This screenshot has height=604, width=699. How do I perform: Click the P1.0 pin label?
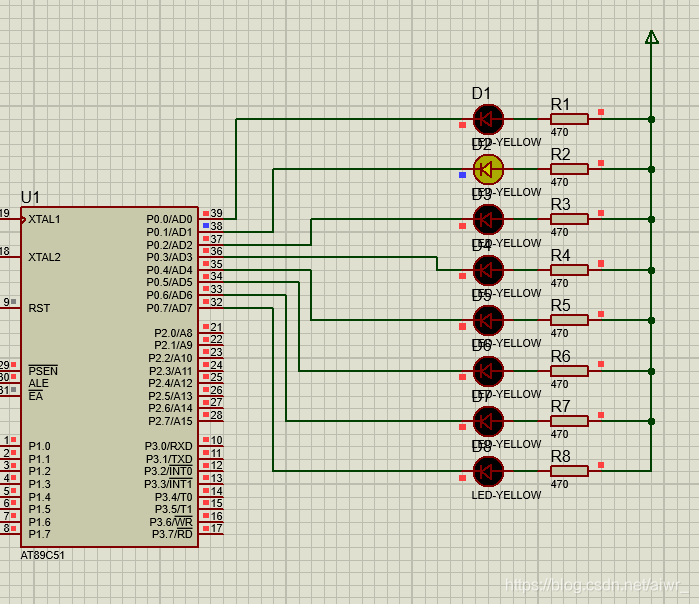[39, 446]
